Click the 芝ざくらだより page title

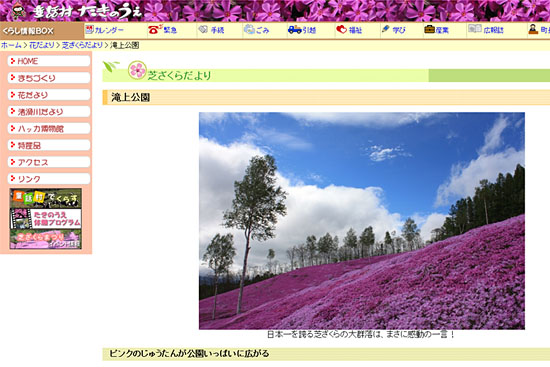[179, 75]
